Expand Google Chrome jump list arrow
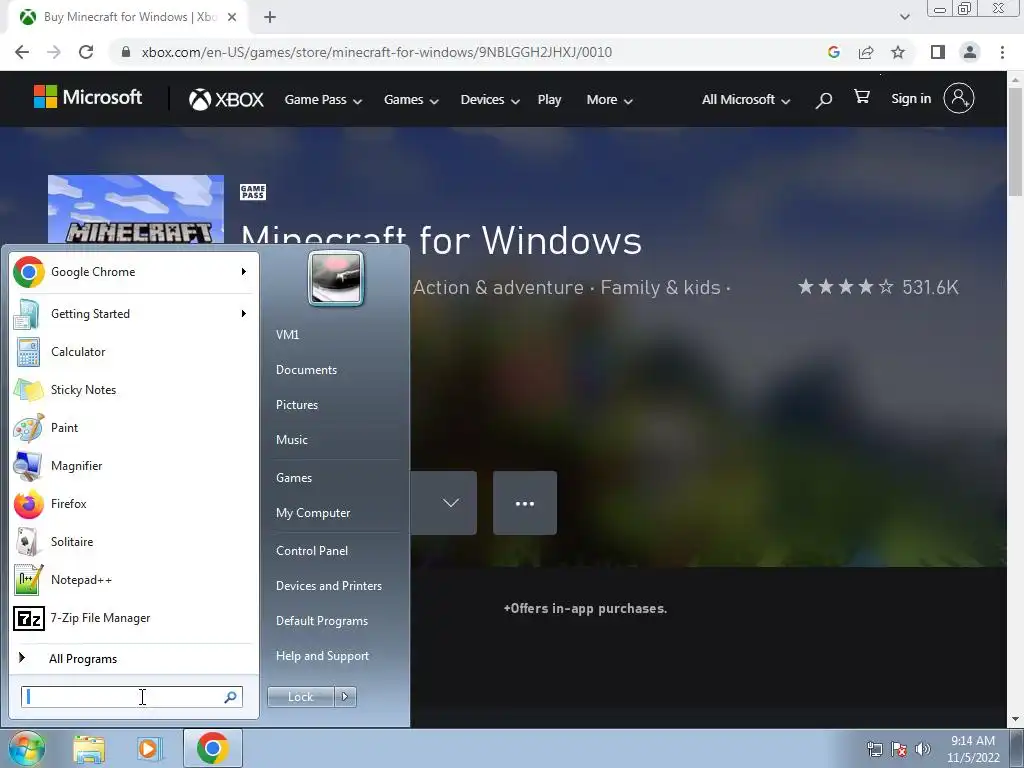Image resolution: width=1024 pixels, height=768 pixels. [x=244, y=272]
